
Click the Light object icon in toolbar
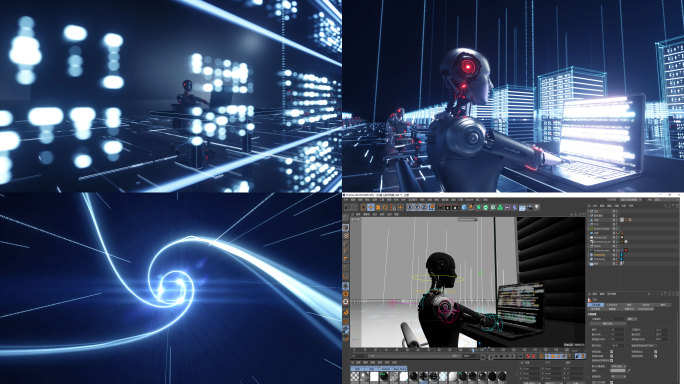pos(537,207)
